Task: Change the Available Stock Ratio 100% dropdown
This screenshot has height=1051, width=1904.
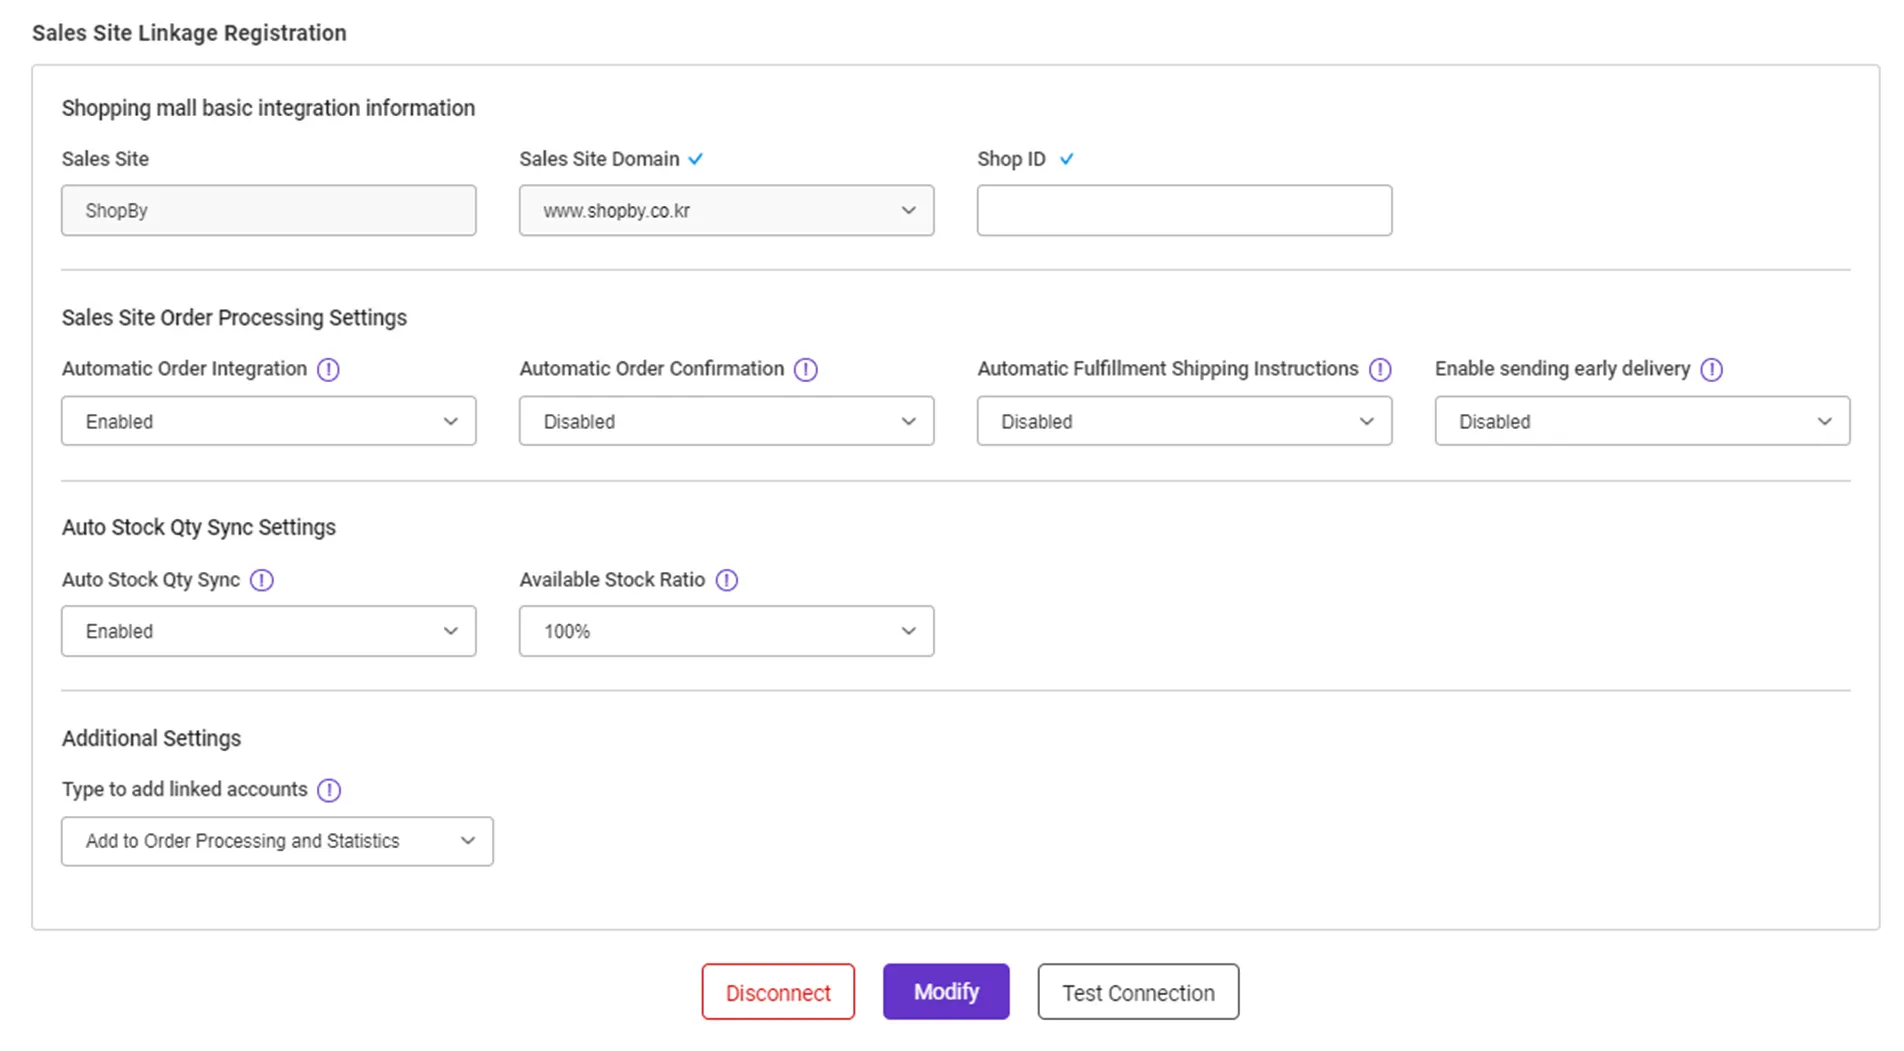Action: coord(726,631)
